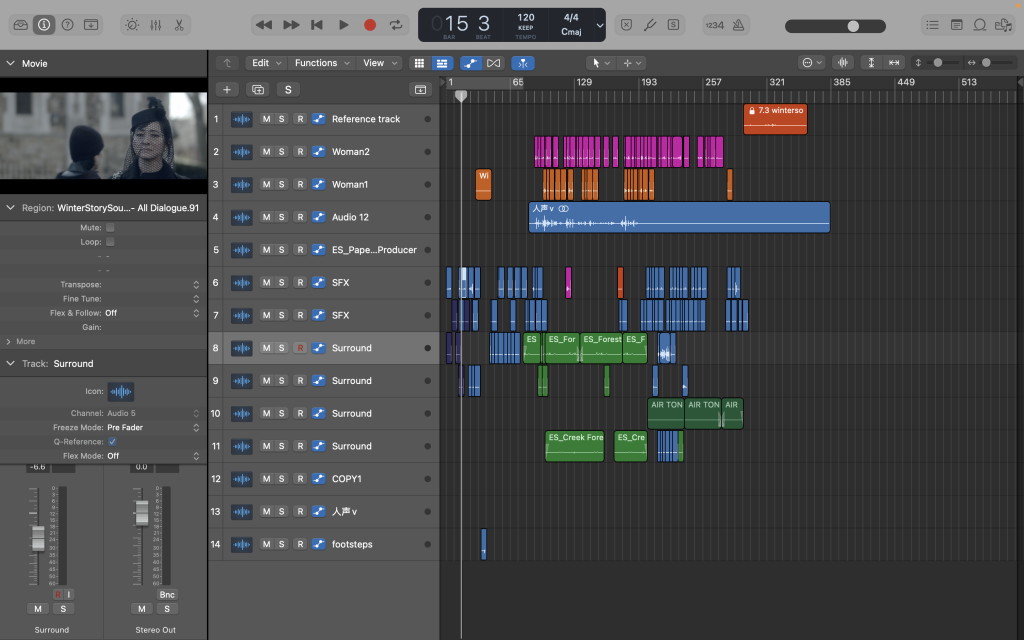
Task: Solo the Woman2 track
Action: [281, 152]
